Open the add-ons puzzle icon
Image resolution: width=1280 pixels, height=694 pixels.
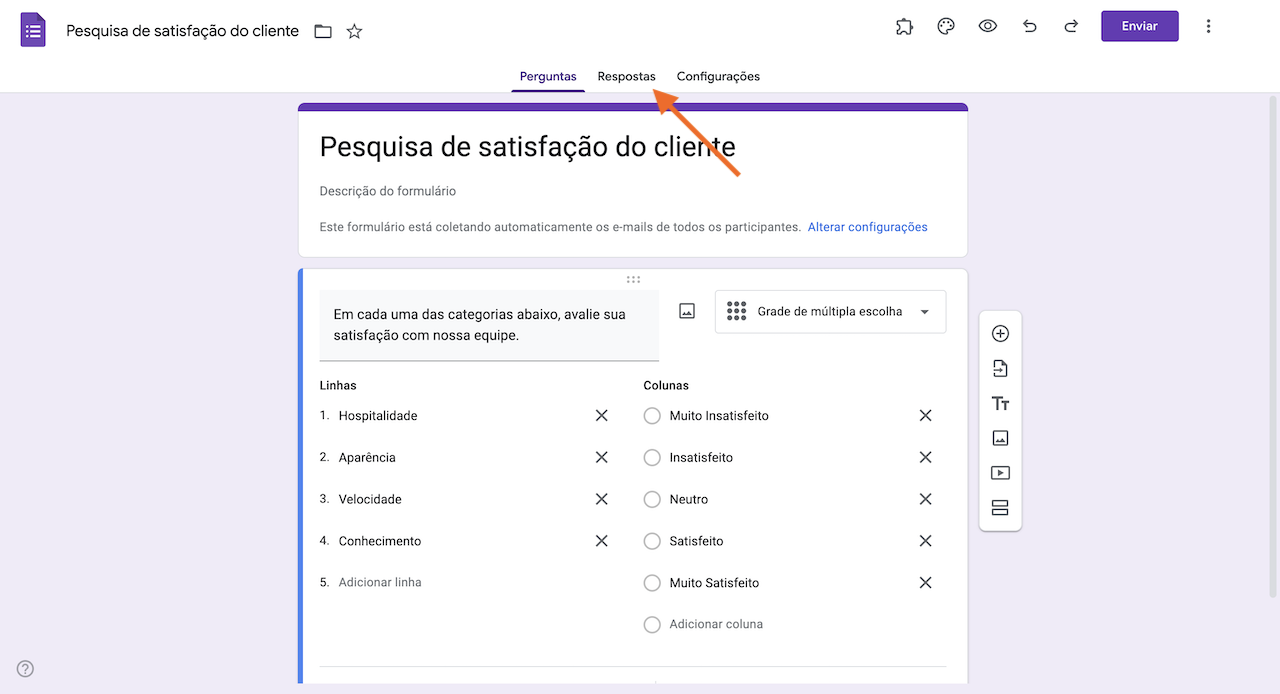[x=904, y=26]
